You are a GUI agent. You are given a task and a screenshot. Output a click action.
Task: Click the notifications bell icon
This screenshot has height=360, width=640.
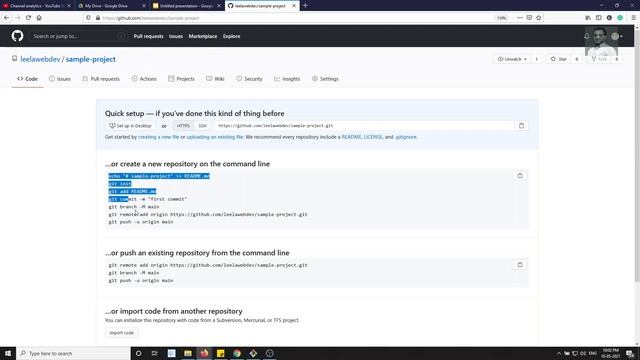pos(587,36)
